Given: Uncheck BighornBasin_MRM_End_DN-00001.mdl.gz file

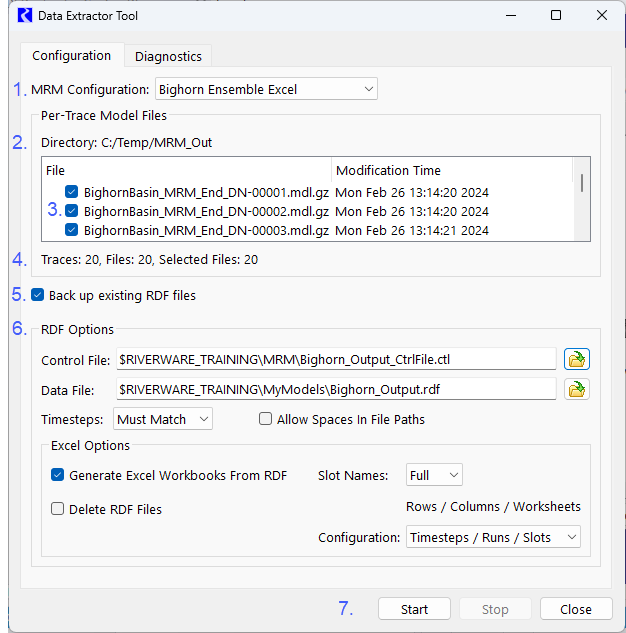Looking at the screenshot, I should 71,192.
